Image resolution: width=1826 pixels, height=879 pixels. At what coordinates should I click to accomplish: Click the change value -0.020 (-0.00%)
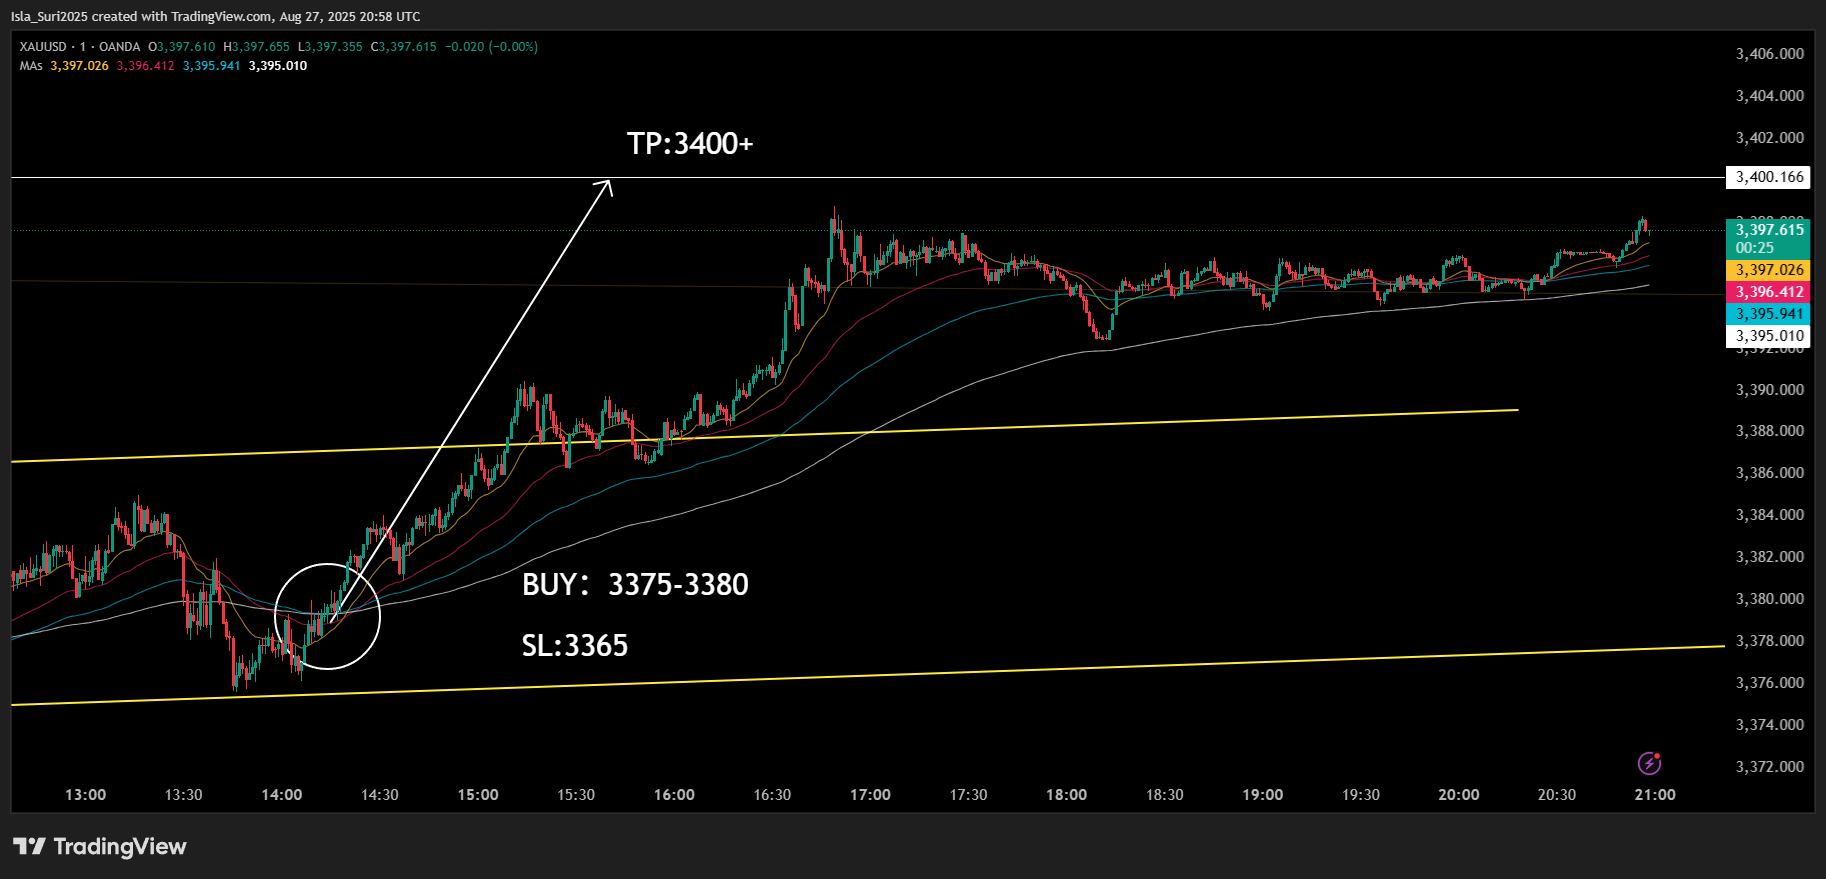pyautogui.click(x=491, y=47)
